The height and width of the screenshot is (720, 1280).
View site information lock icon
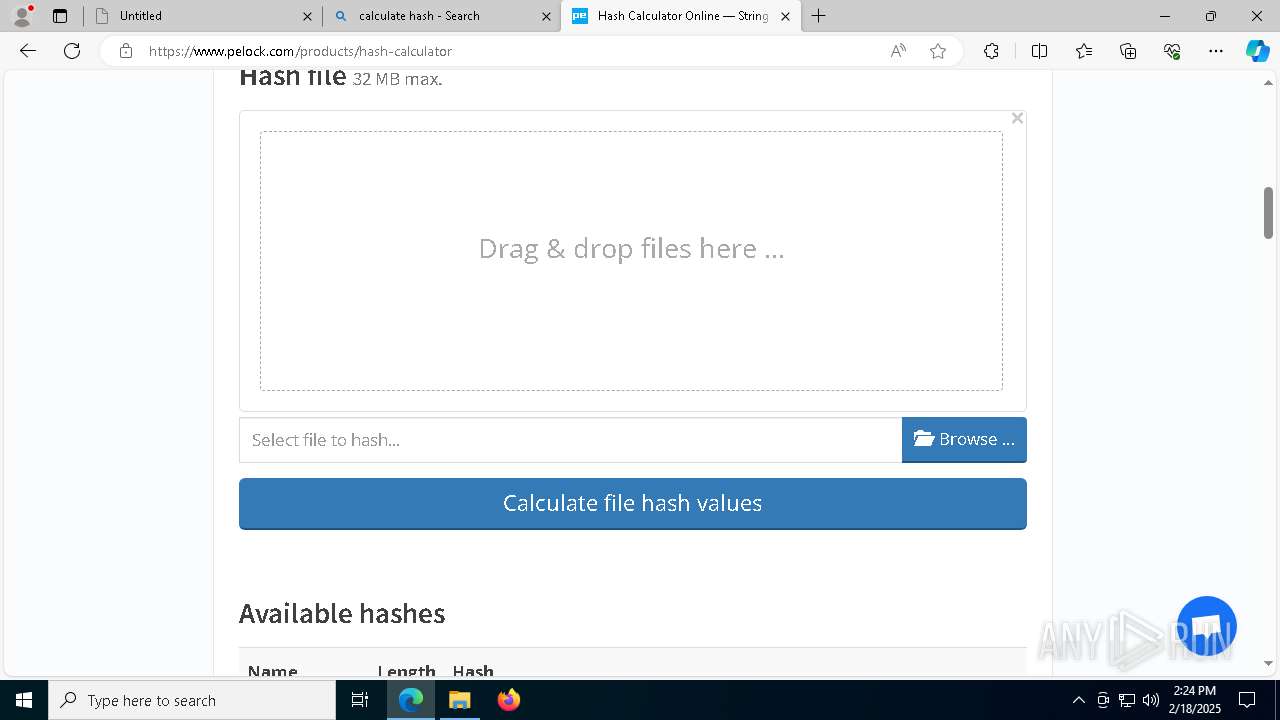[125, 51]
